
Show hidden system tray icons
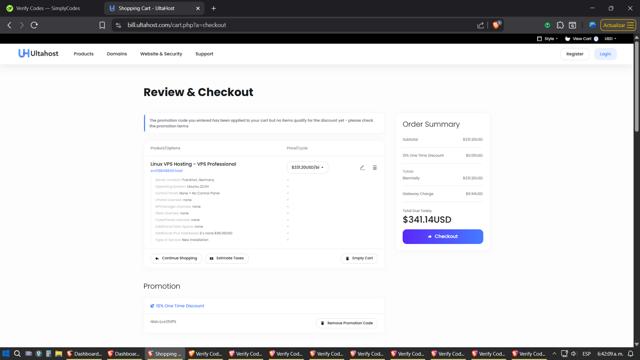tap(554, 354)
